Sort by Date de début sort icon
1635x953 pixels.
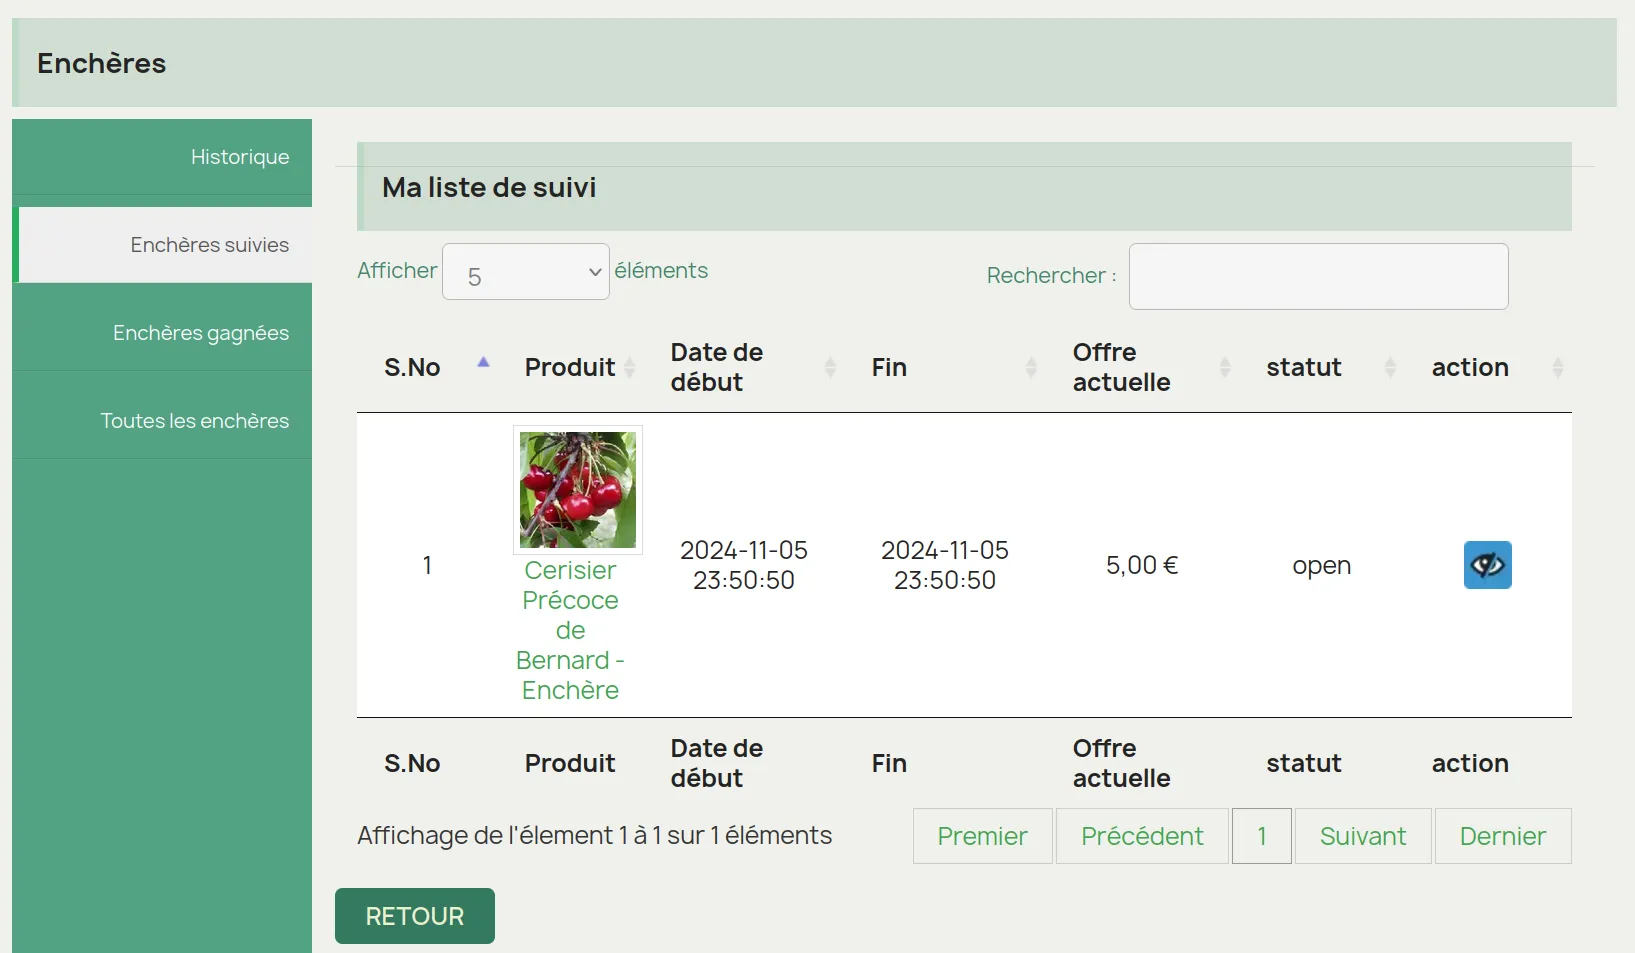(830, 368)
